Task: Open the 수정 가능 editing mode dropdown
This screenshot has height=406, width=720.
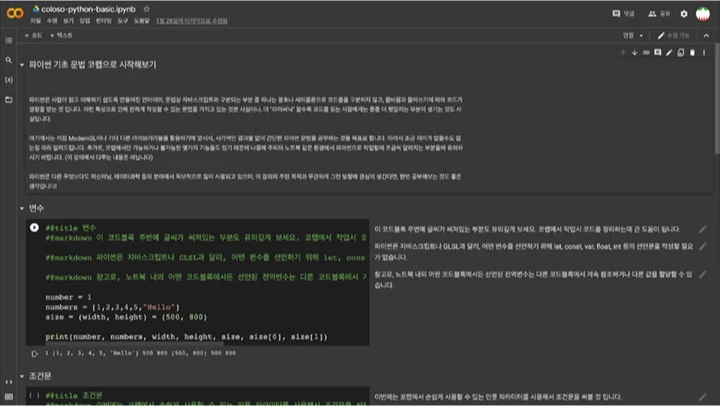Action: tap(674, 35)
